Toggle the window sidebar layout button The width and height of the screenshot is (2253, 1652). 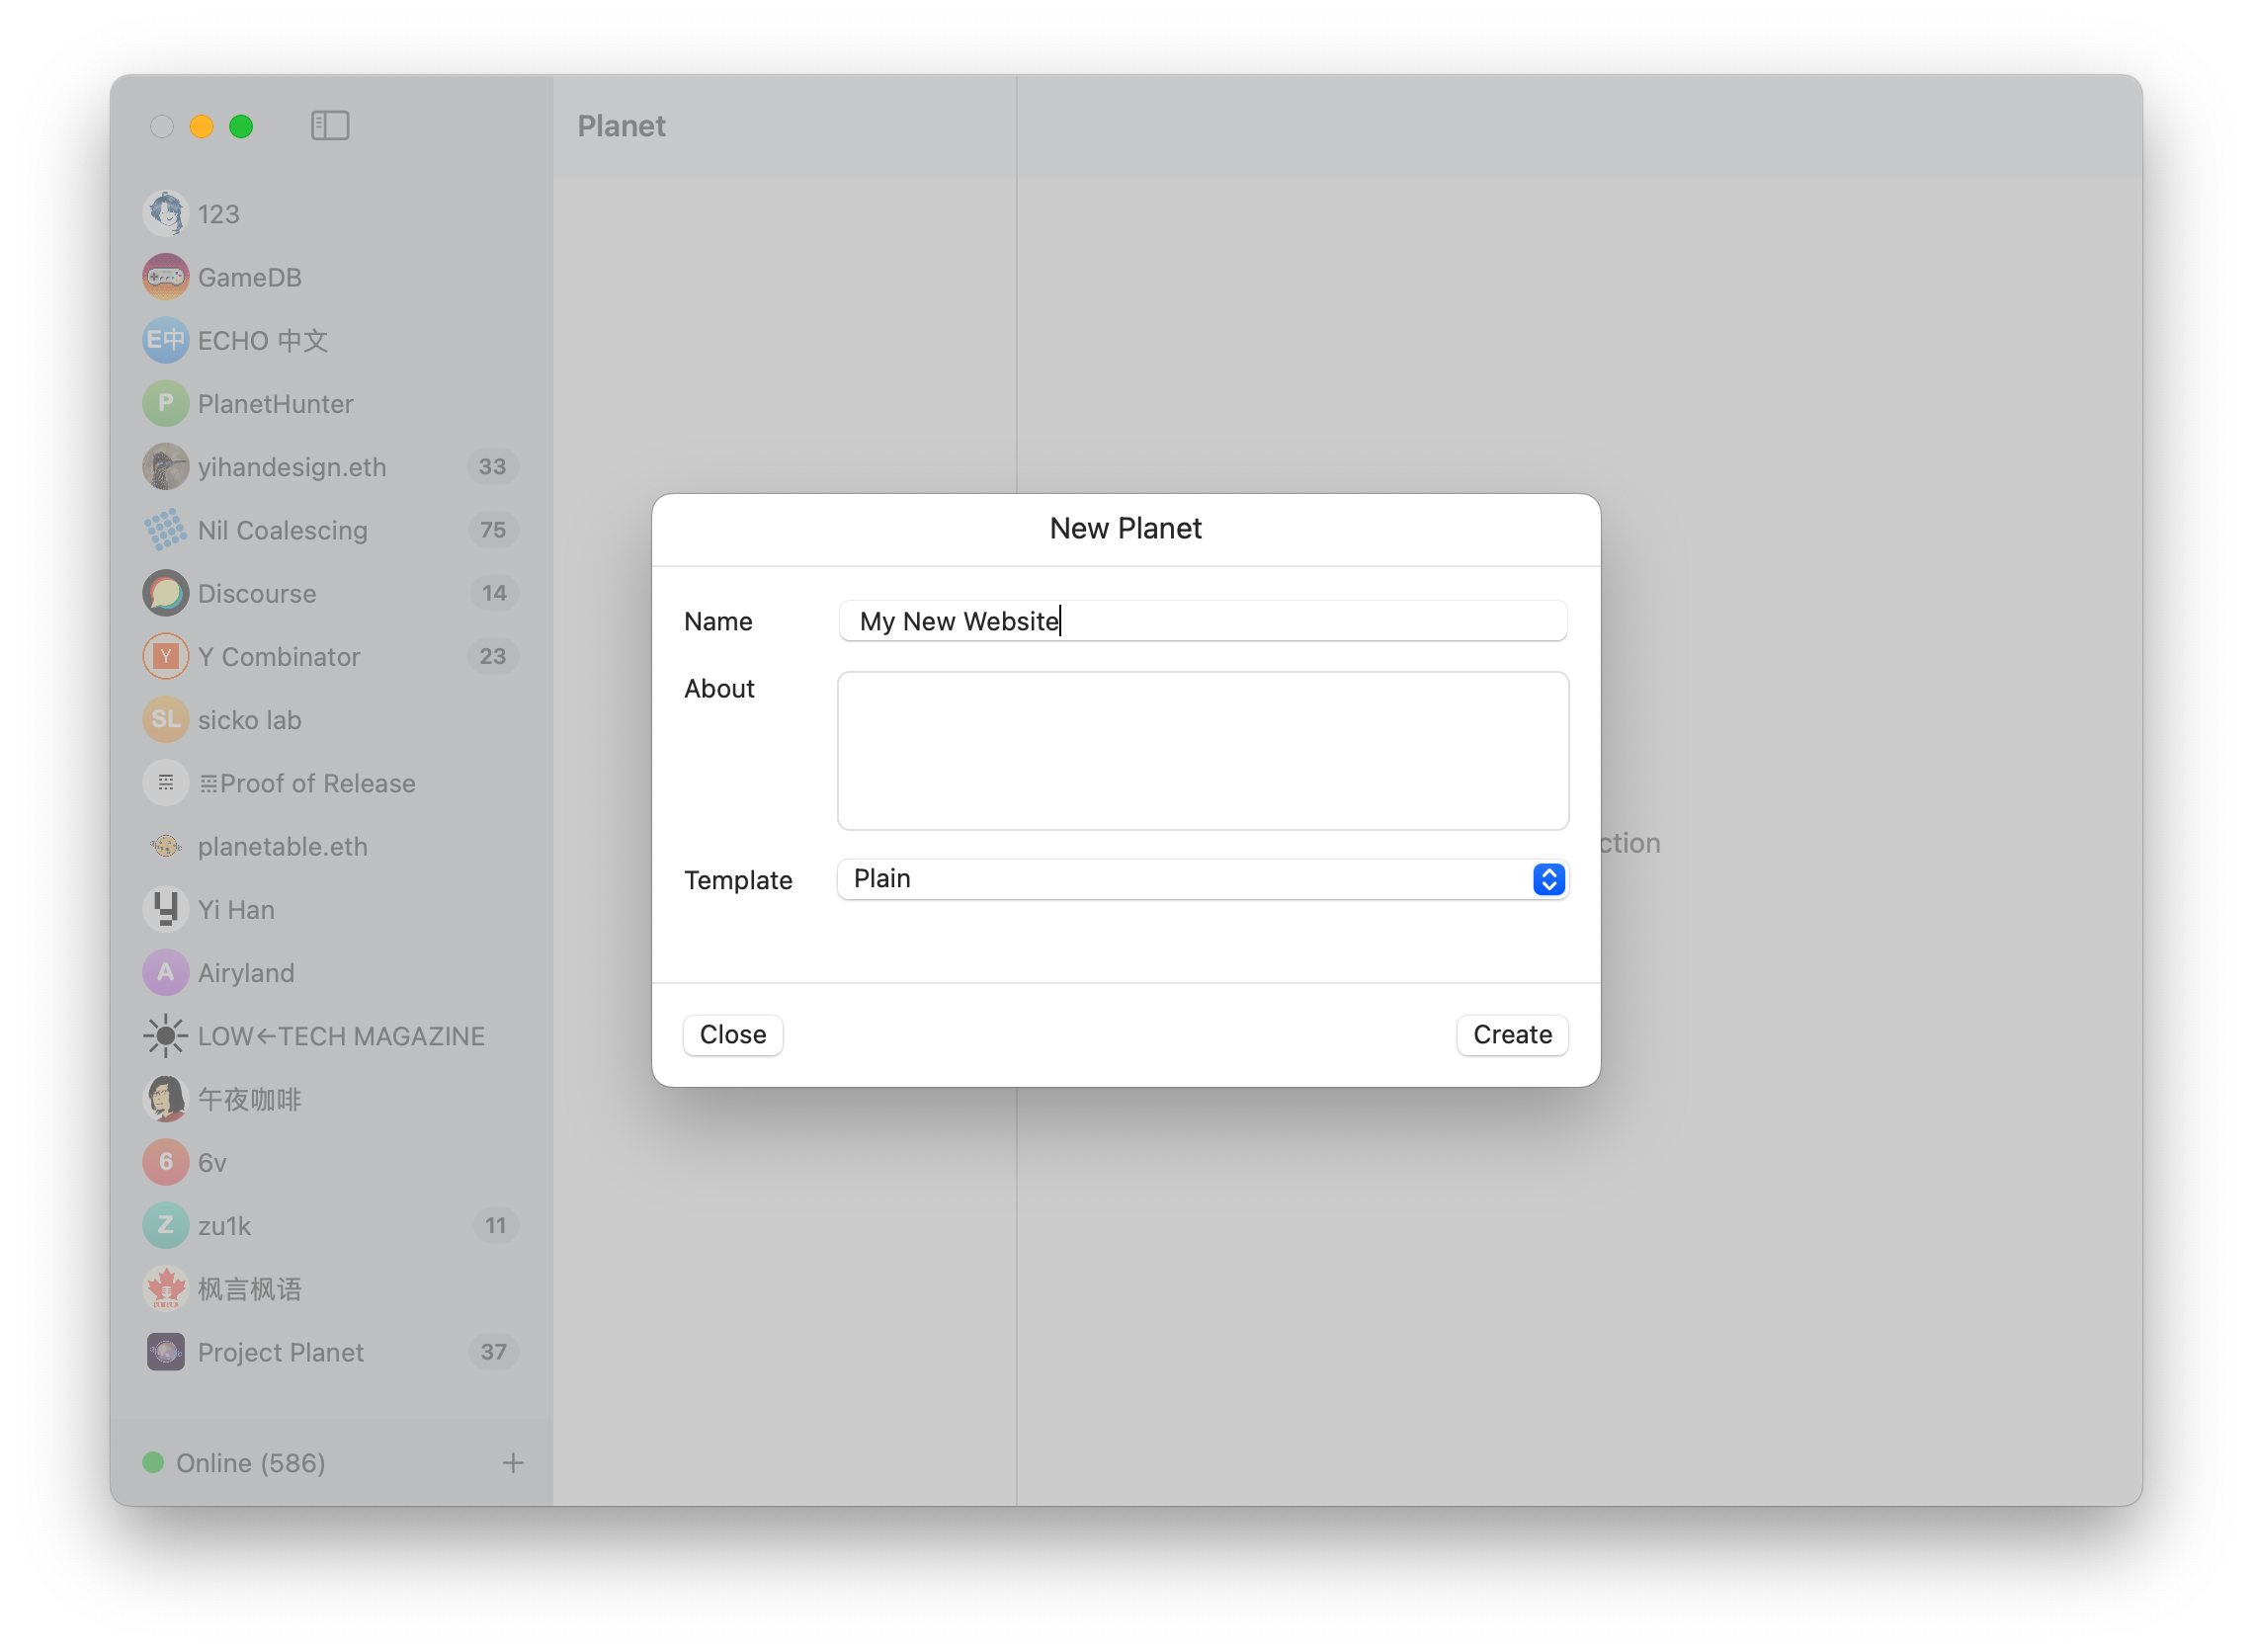331,125
